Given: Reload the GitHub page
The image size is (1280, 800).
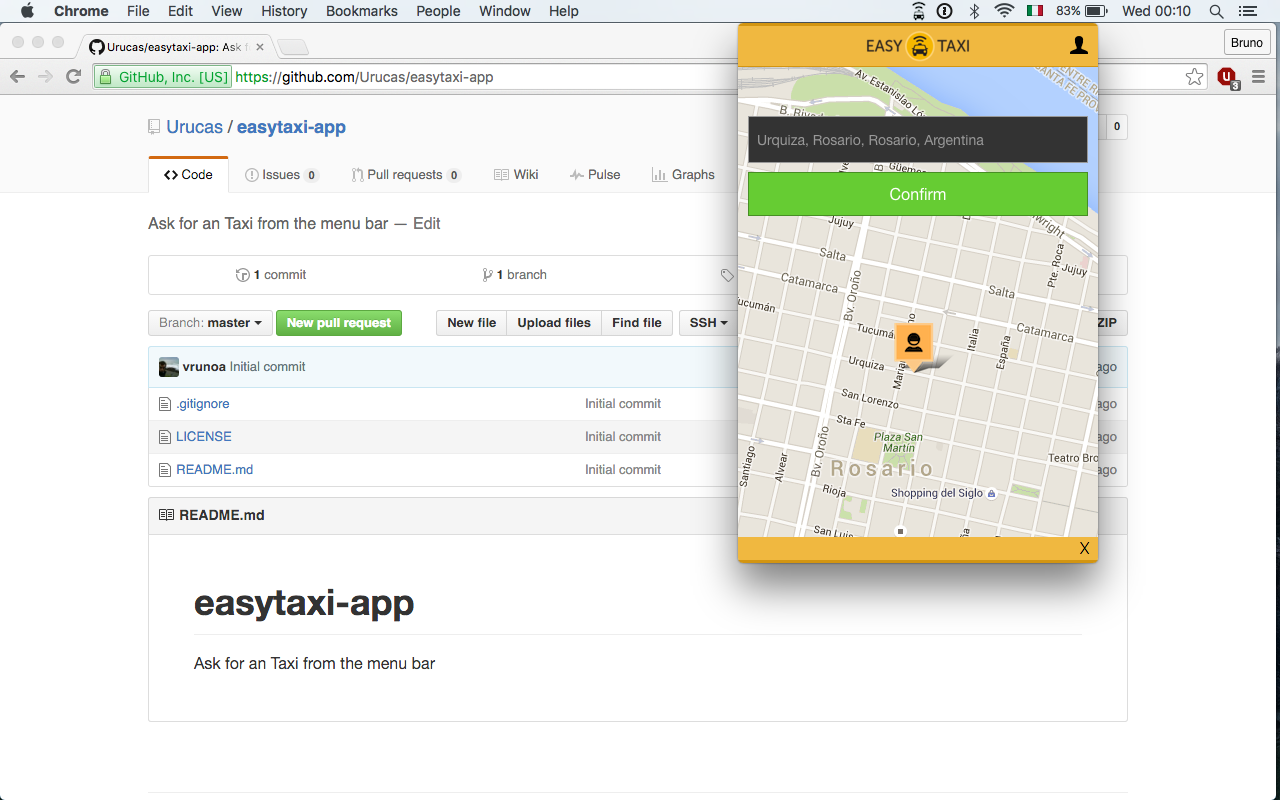Looking at the screenshot, I should [73, 77].
